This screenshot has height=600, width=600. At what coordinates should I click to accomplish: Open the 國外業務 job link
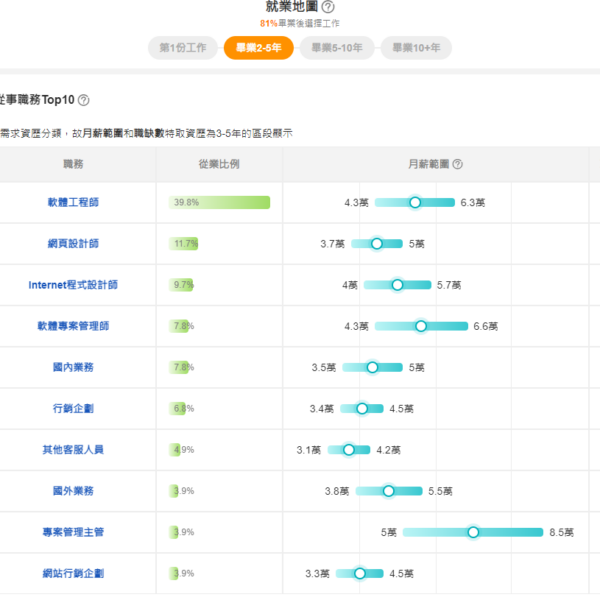pos(73,491)
